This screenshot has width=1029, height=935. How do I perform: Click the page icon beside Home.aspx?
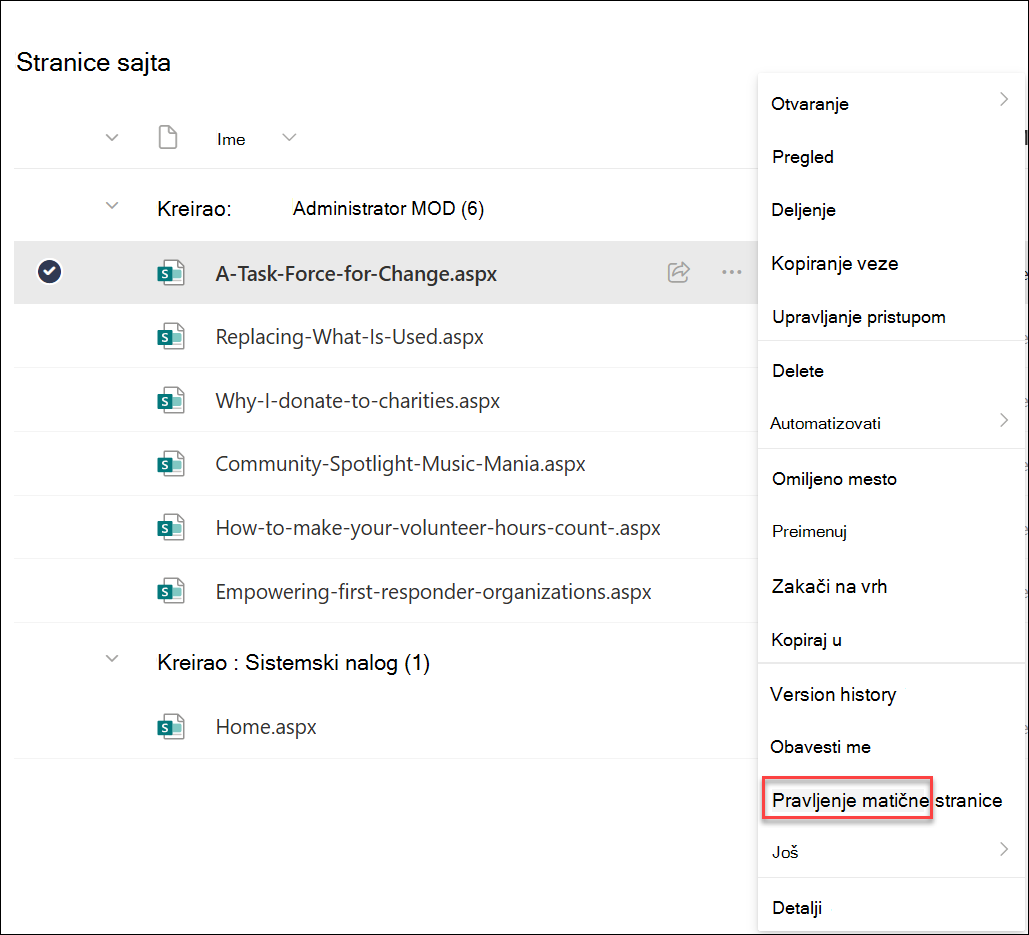[x=171, y=727]
